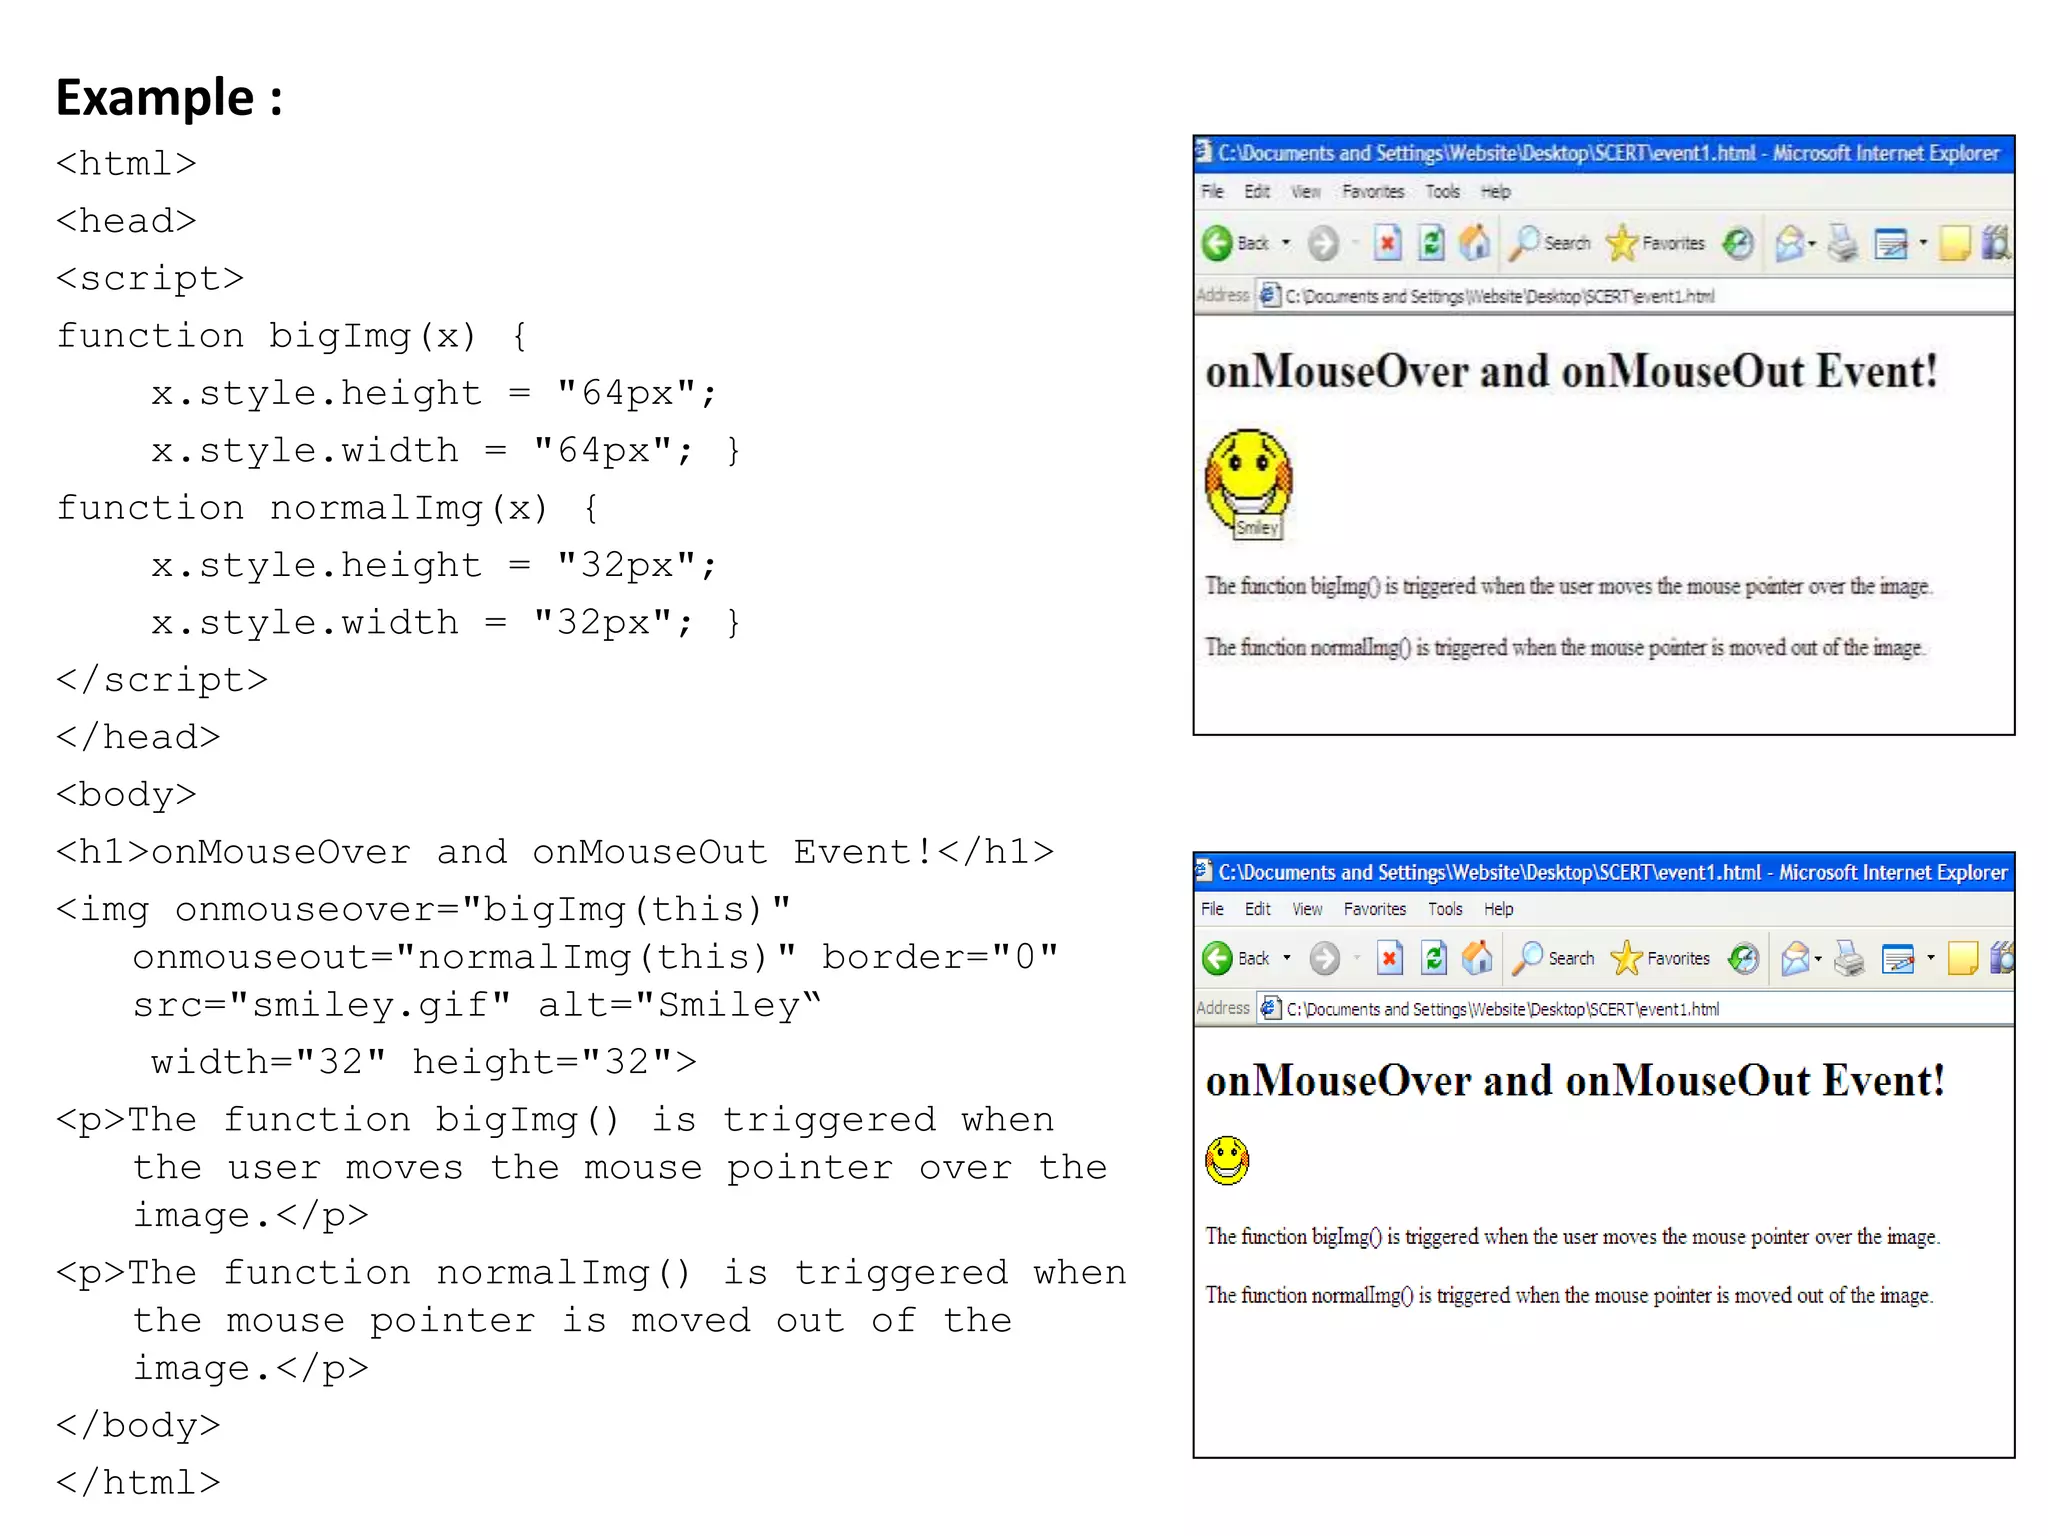
Task: Open Edit dropdown arrow in upper window
Action: 1922,243
